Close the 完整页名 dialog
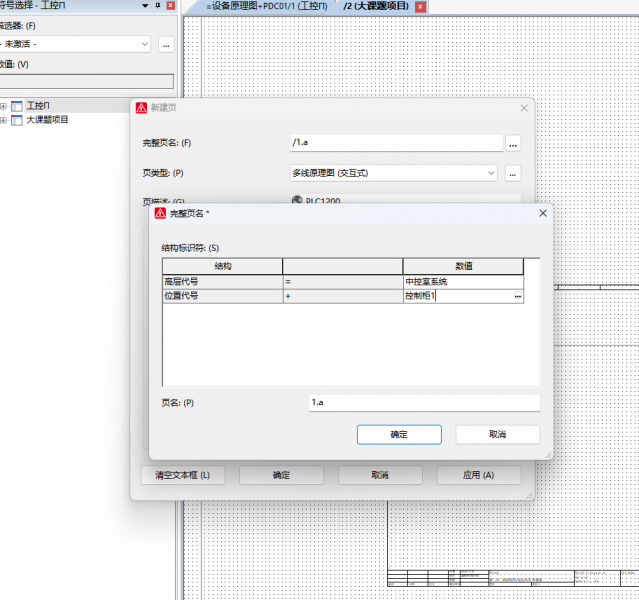This screenshot has width=639, height=600. [x=543, y=213]
